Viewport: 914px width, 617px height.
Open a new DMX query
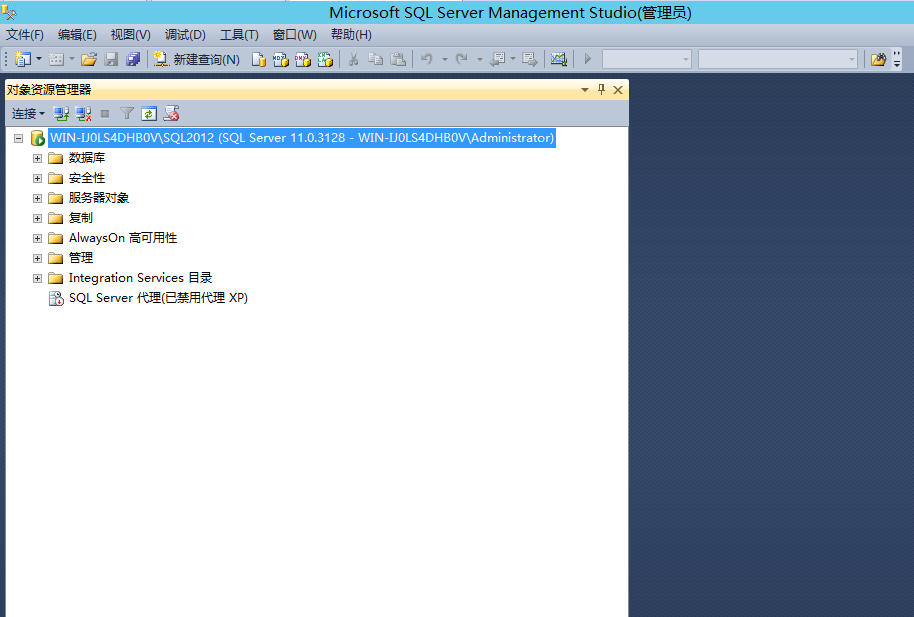coord(305,59)
